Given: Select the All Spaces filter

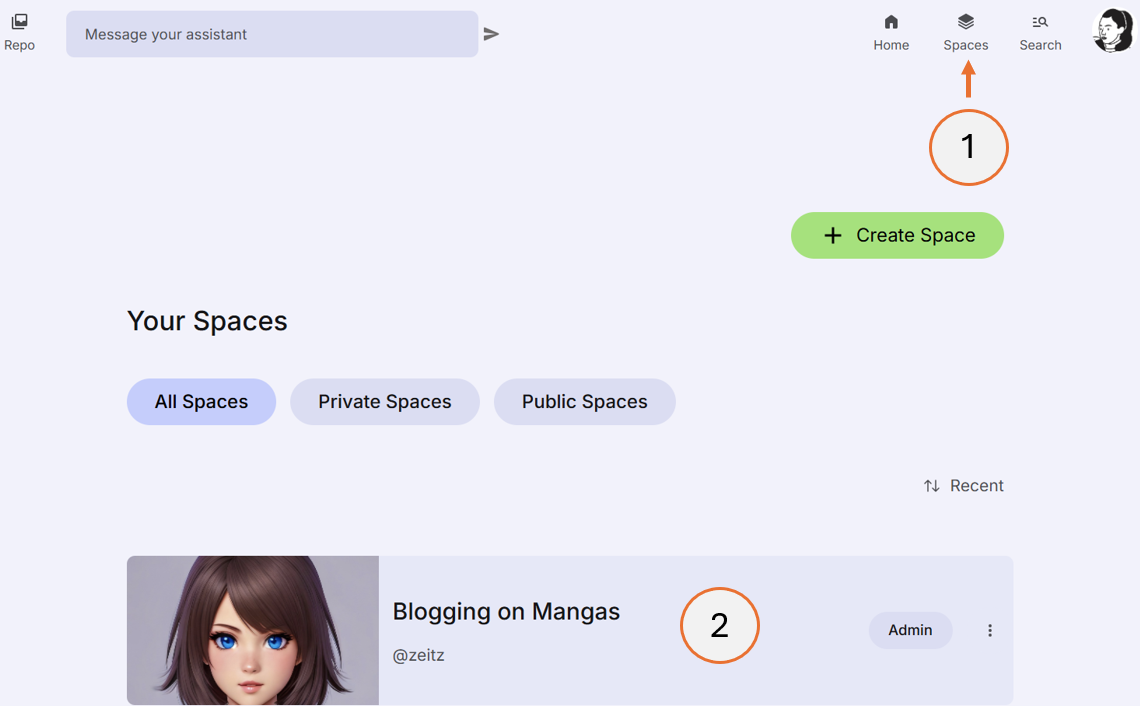Looking at the screenshot, I should [201, 401].
